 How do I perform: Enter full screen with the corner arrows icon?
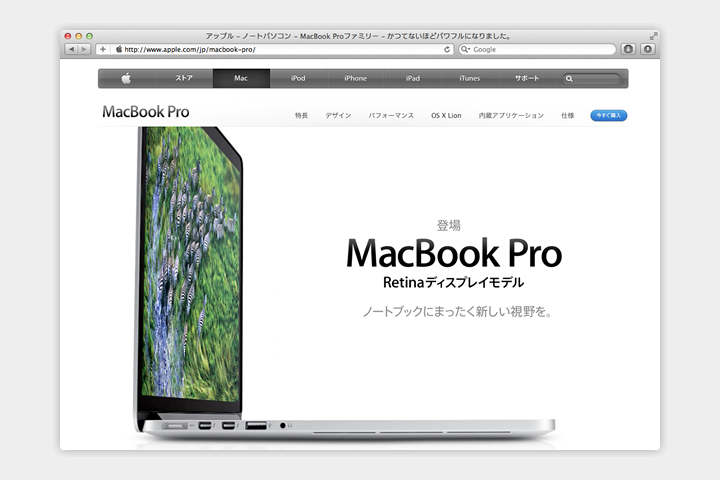(653, 36)
